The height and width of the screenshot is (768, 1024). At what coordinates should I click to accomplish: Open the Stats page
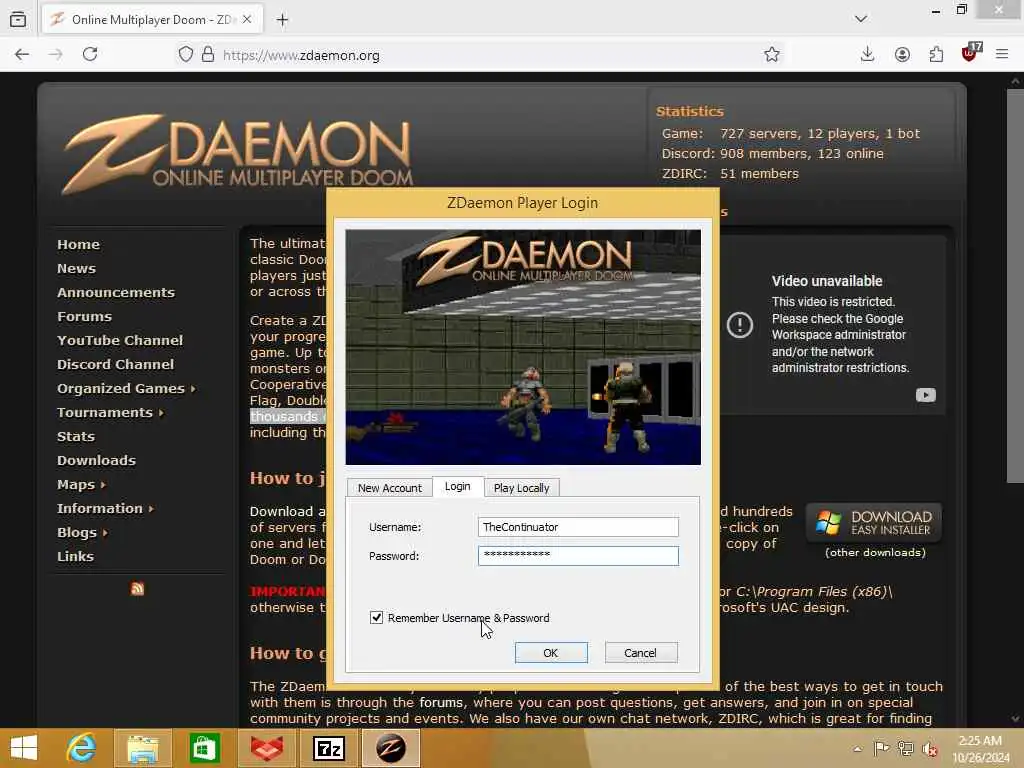click(76, 436)
